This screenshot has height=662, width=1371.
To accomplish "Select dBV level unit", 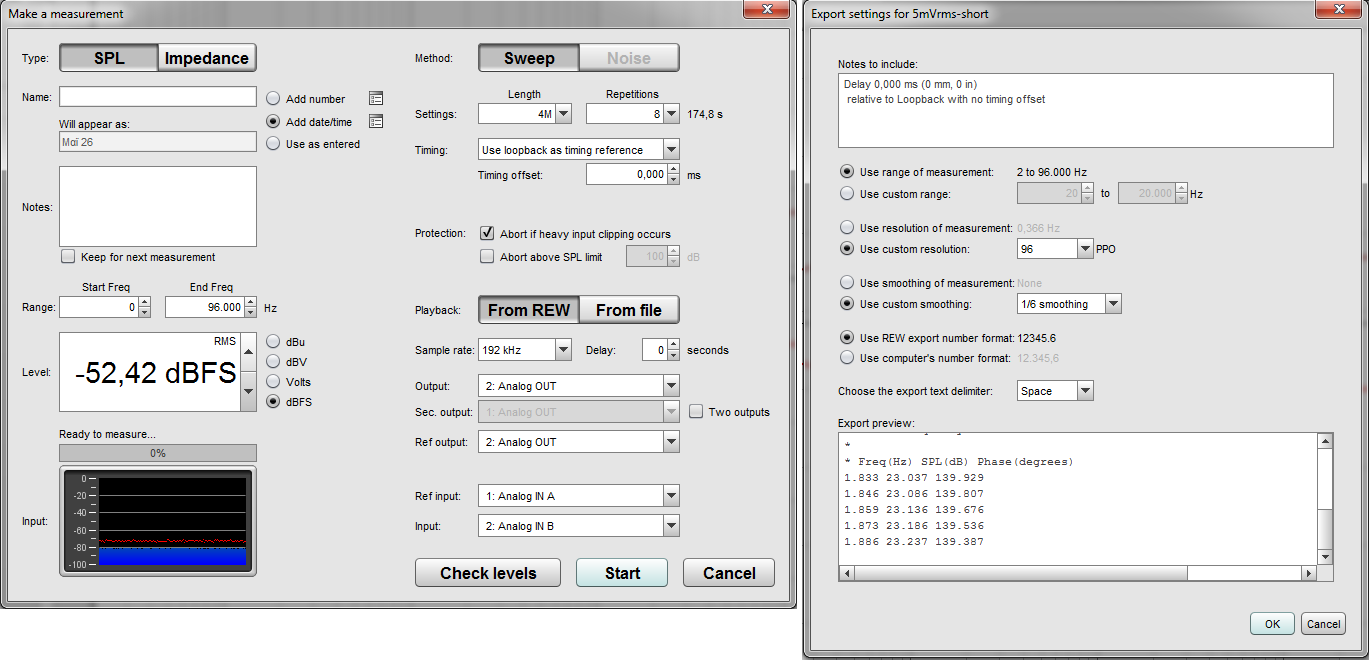I will [x=273, y=362].
